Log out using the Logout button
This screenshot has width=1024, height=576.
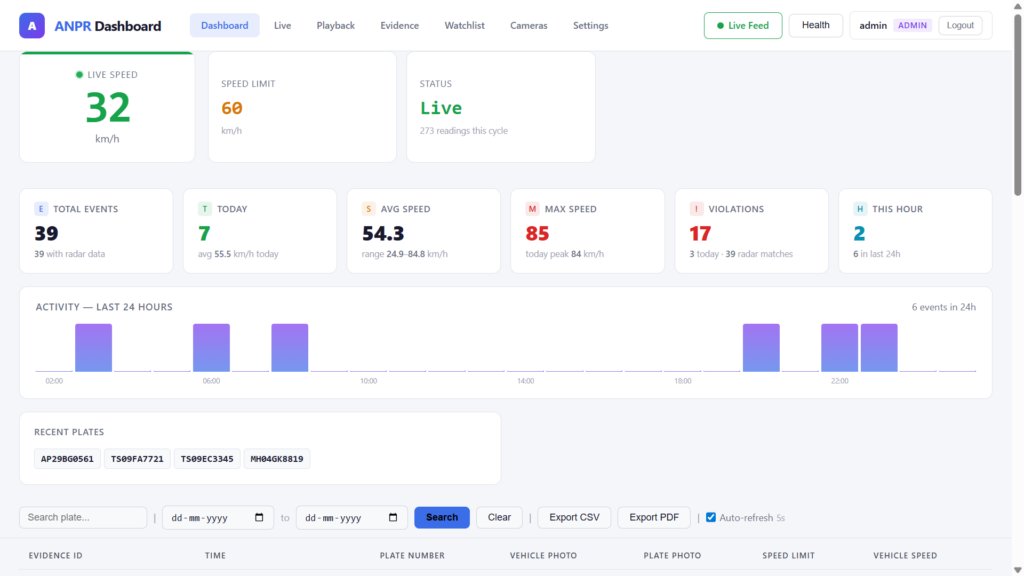point(960,25)
